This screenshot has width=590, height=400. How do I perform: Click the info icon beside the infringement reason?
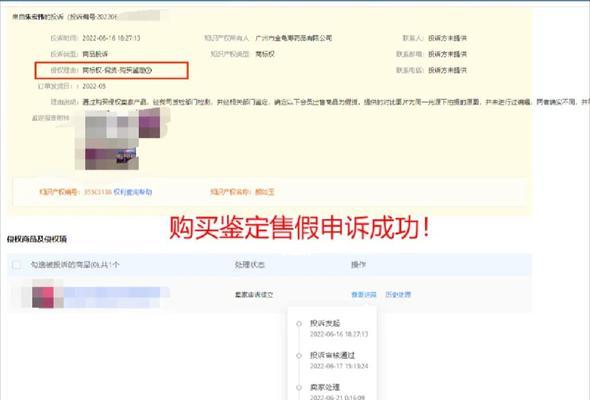tap(149, 70)
